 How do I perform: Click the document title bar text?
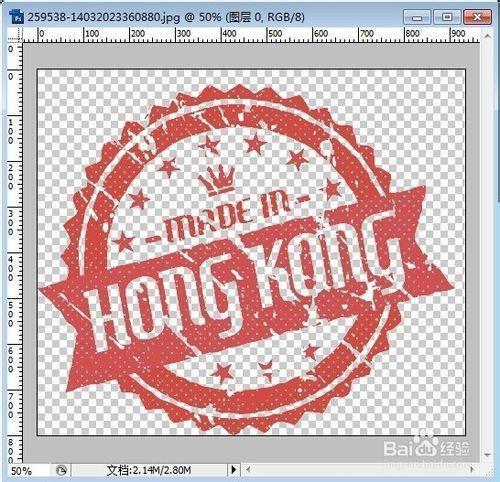(x=166, y=17)
